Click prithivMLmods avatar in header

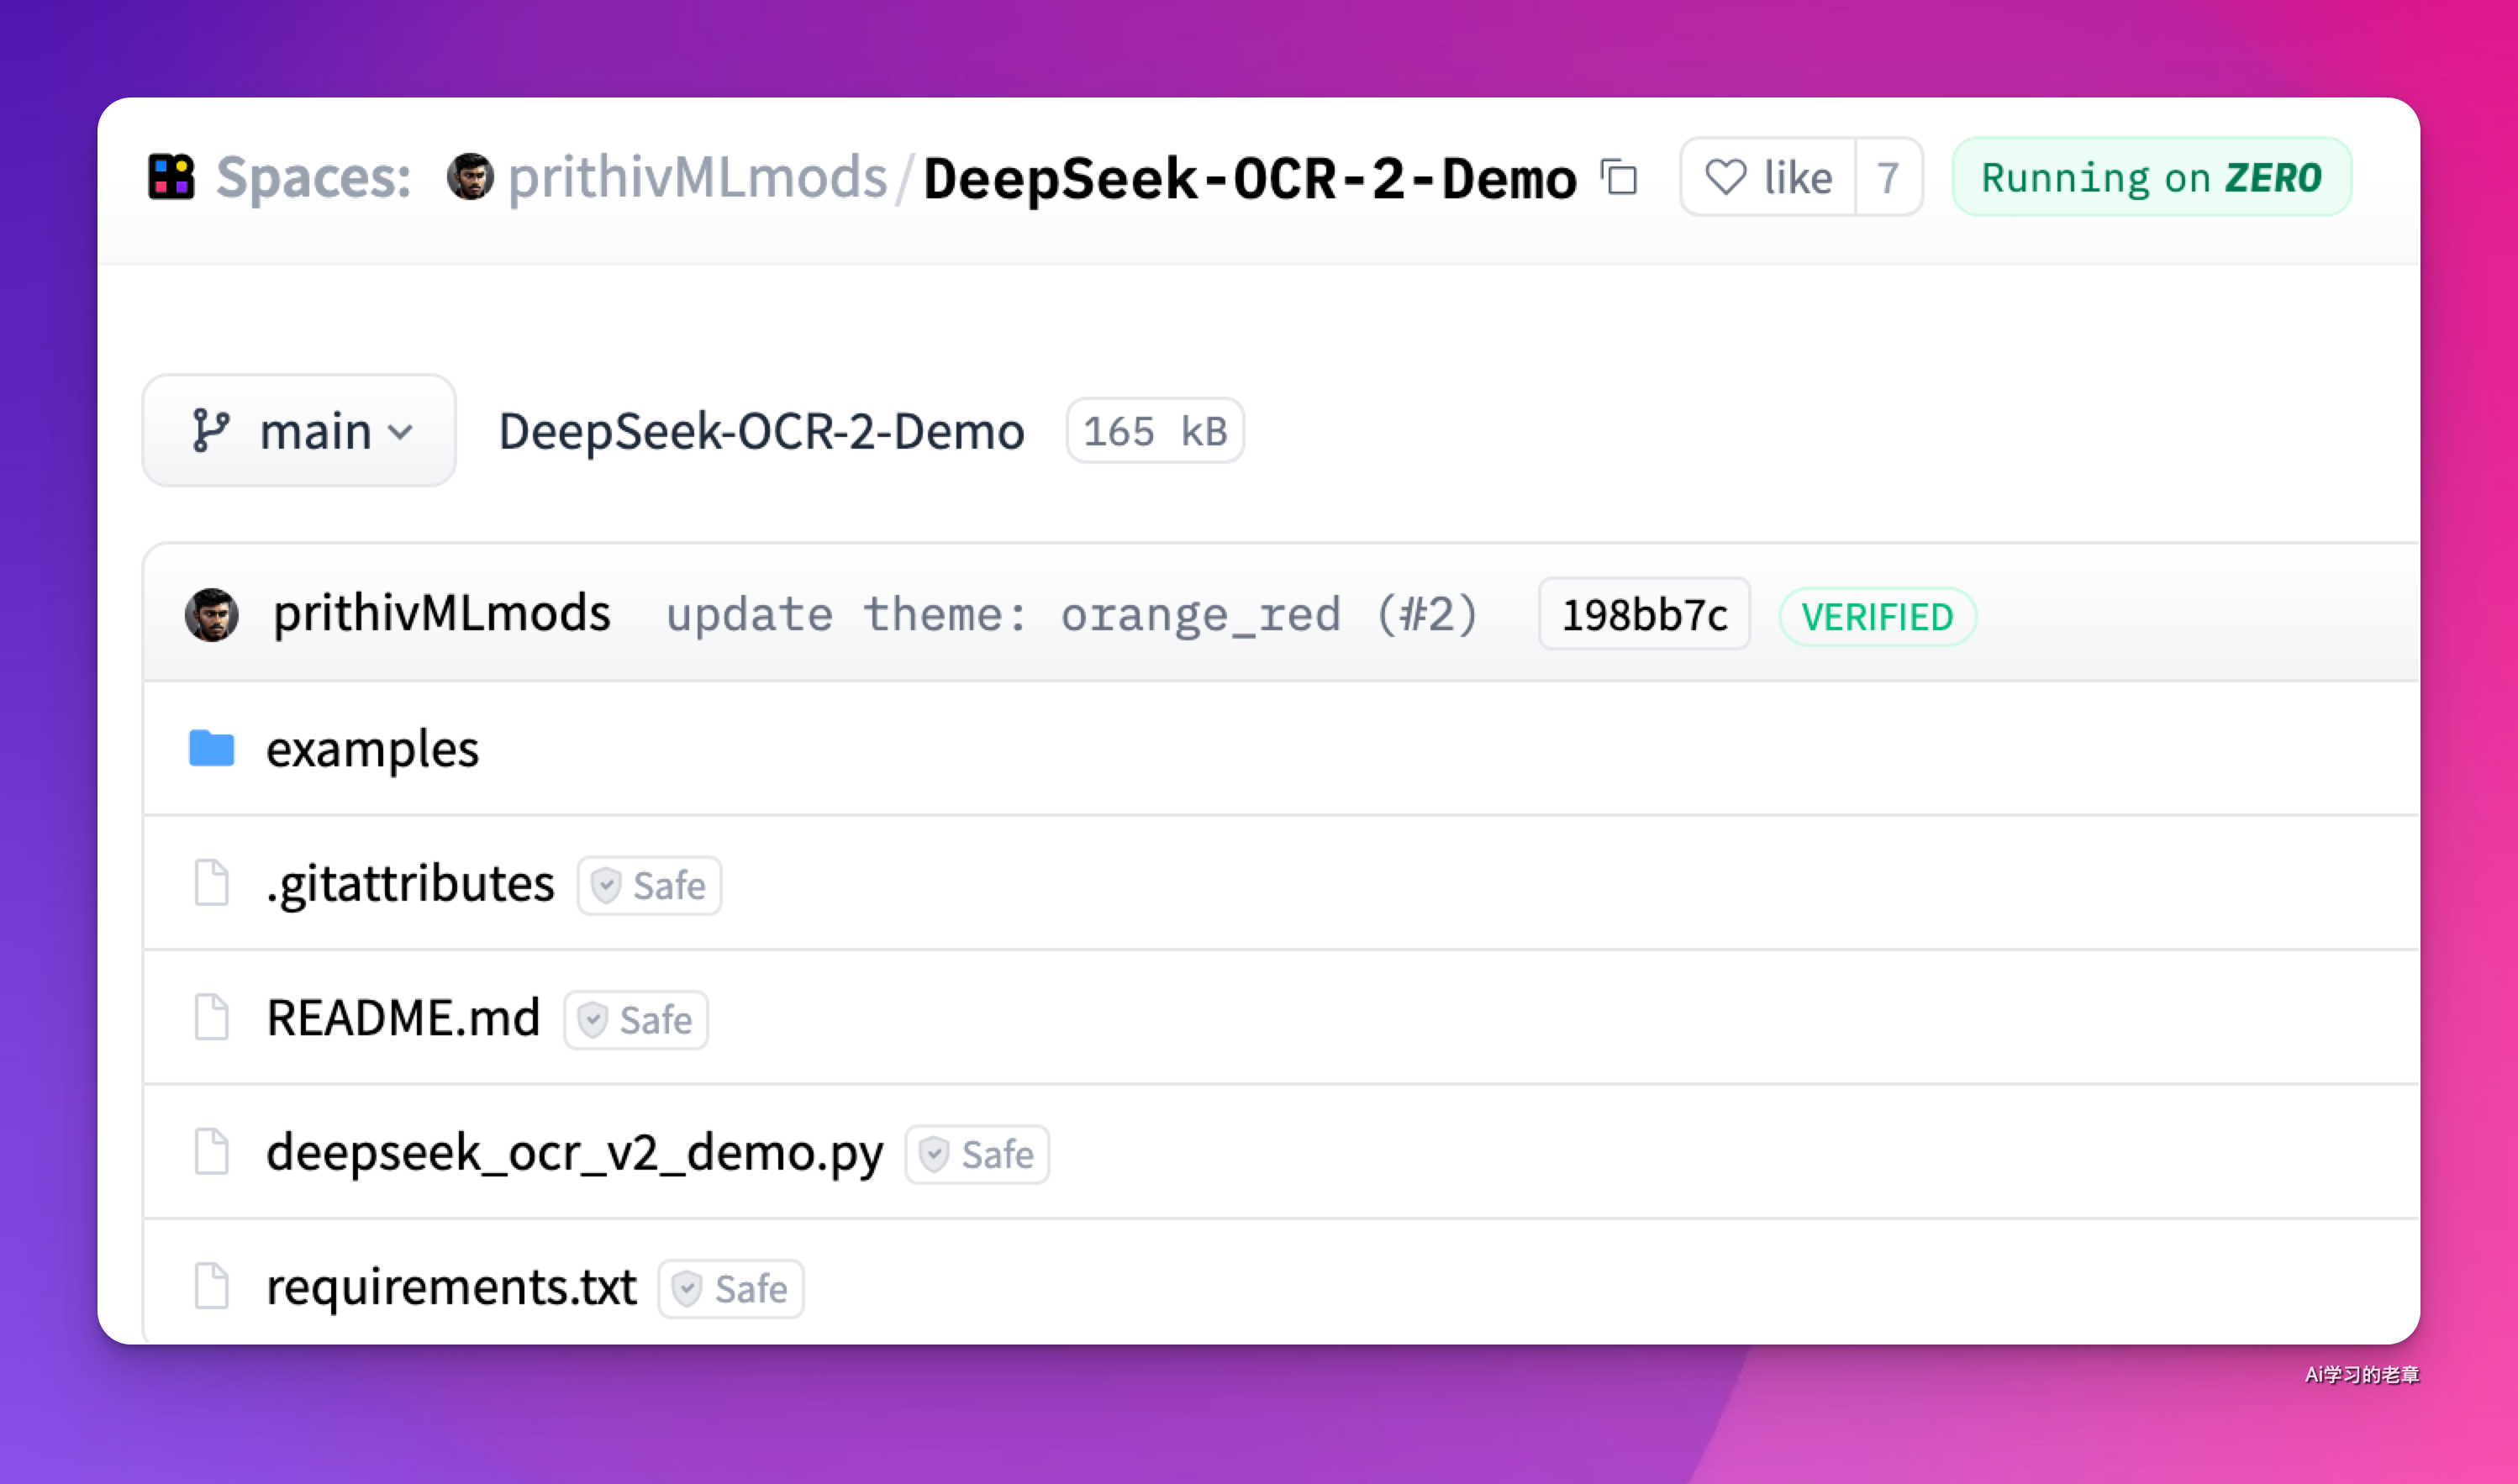click(x=469, y=177)
